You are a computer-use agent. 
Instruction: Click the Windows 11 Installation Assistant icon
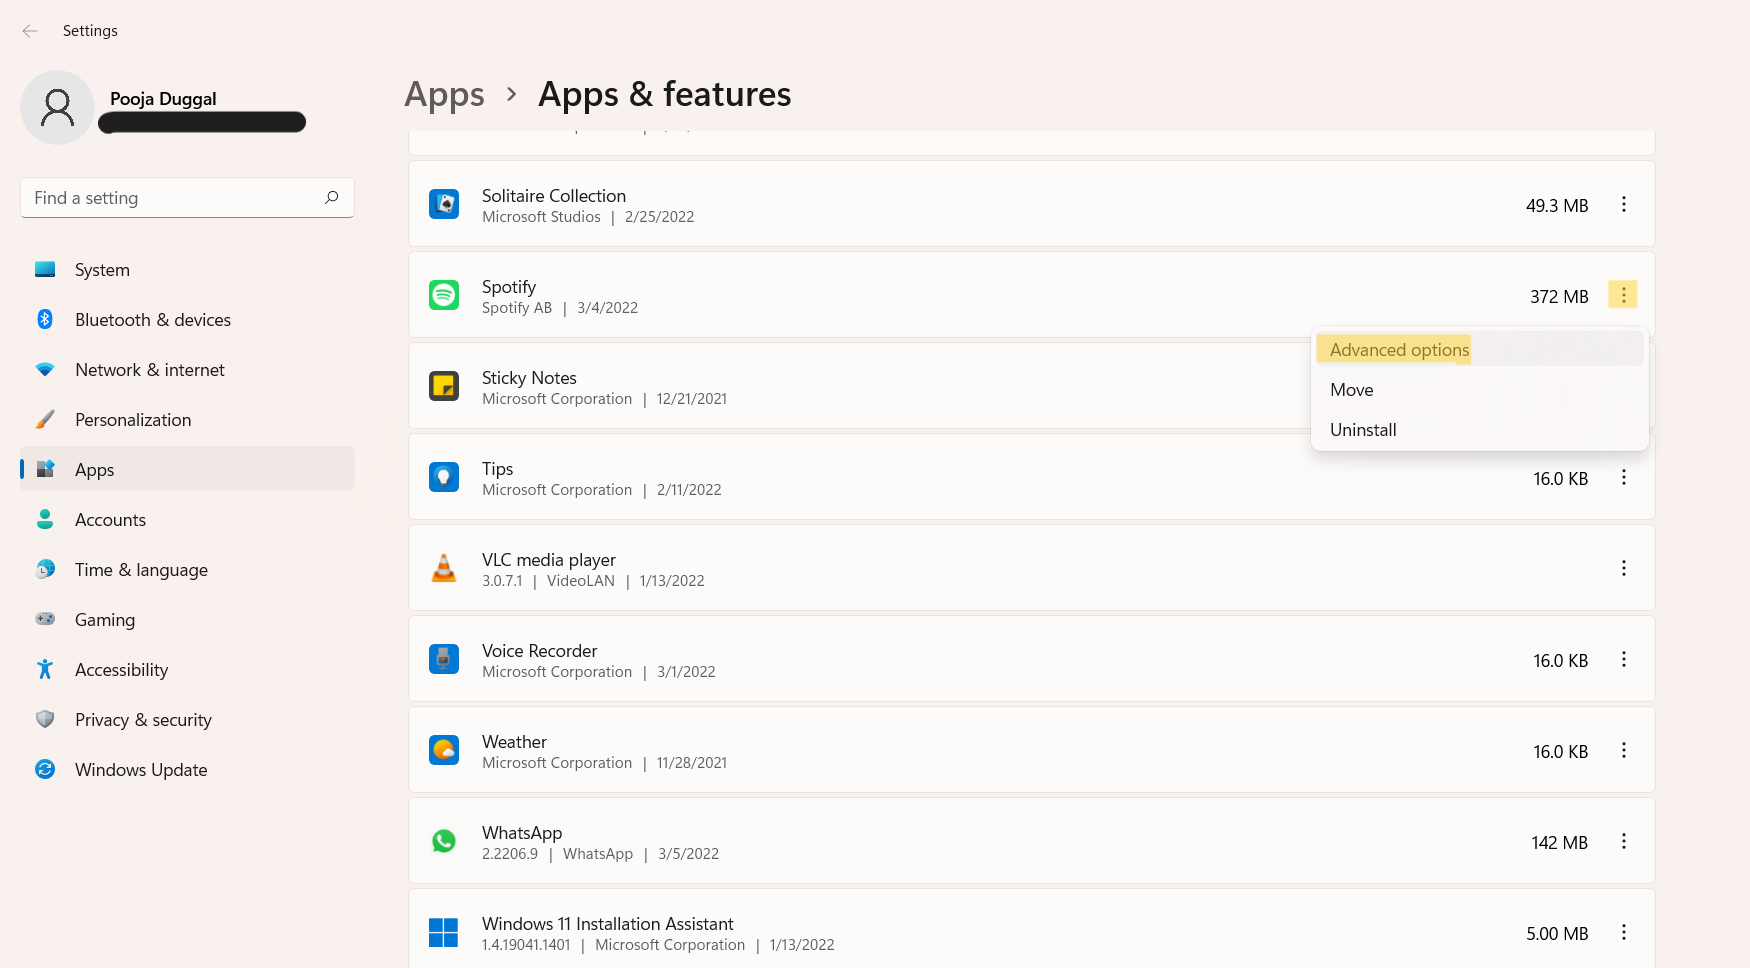[444, 932]
